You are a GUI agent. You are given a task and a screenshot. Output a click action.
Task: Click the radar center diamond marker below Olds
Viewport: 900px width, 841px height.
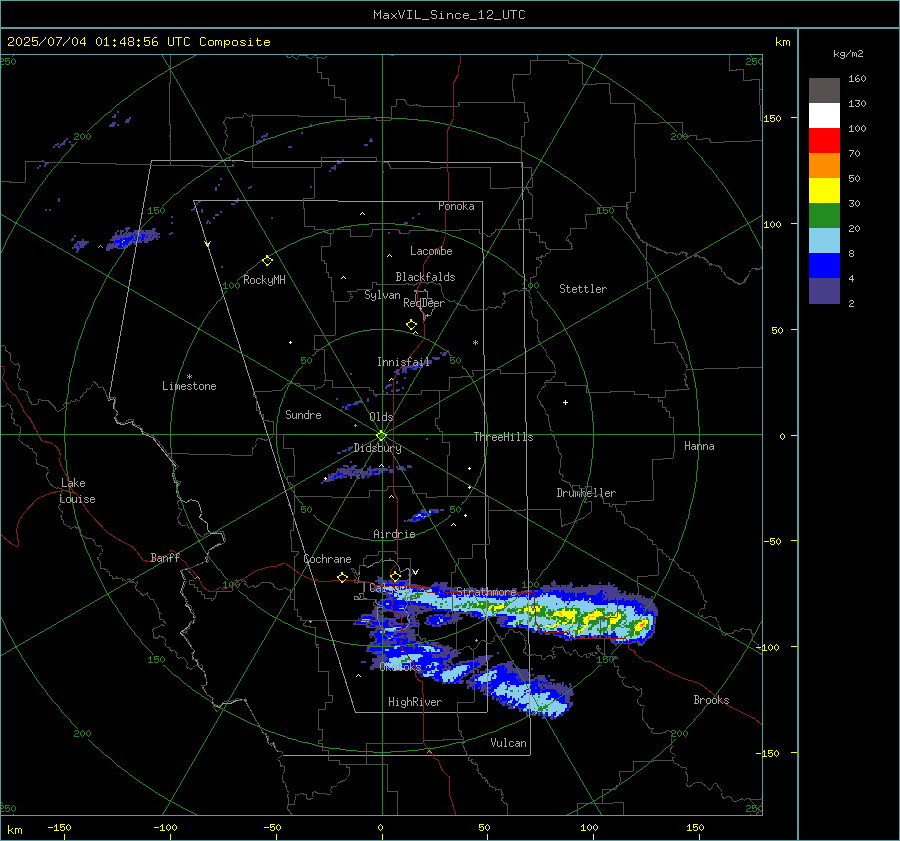[x=381, y=436]
